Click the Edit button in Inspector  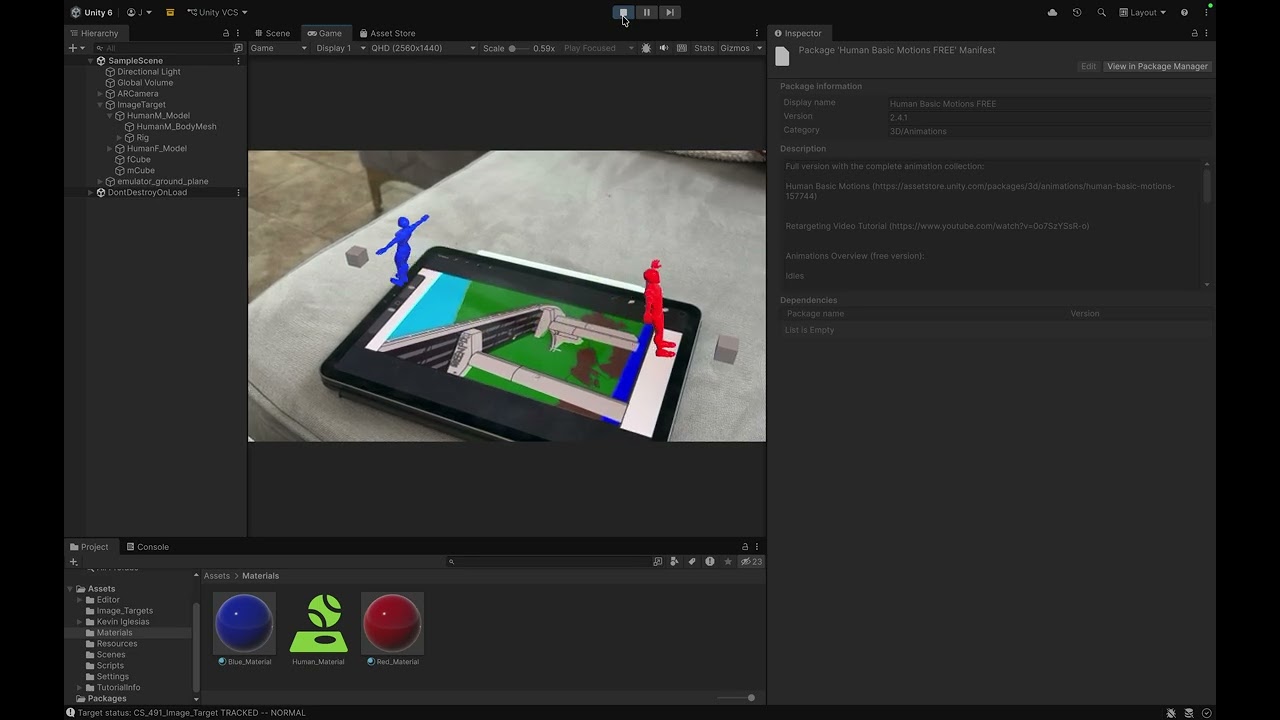coord(1088,66)
